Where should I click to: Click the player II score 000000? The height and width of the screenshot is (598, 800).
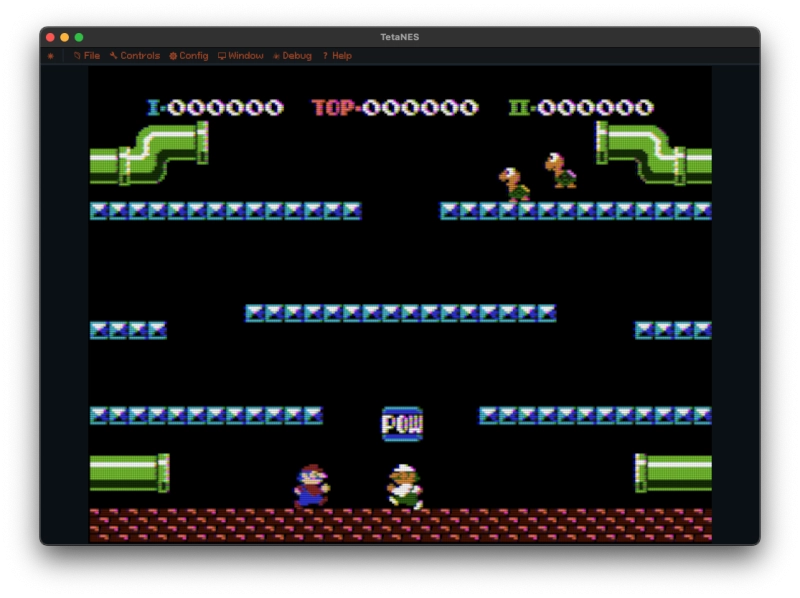point(595,107)
